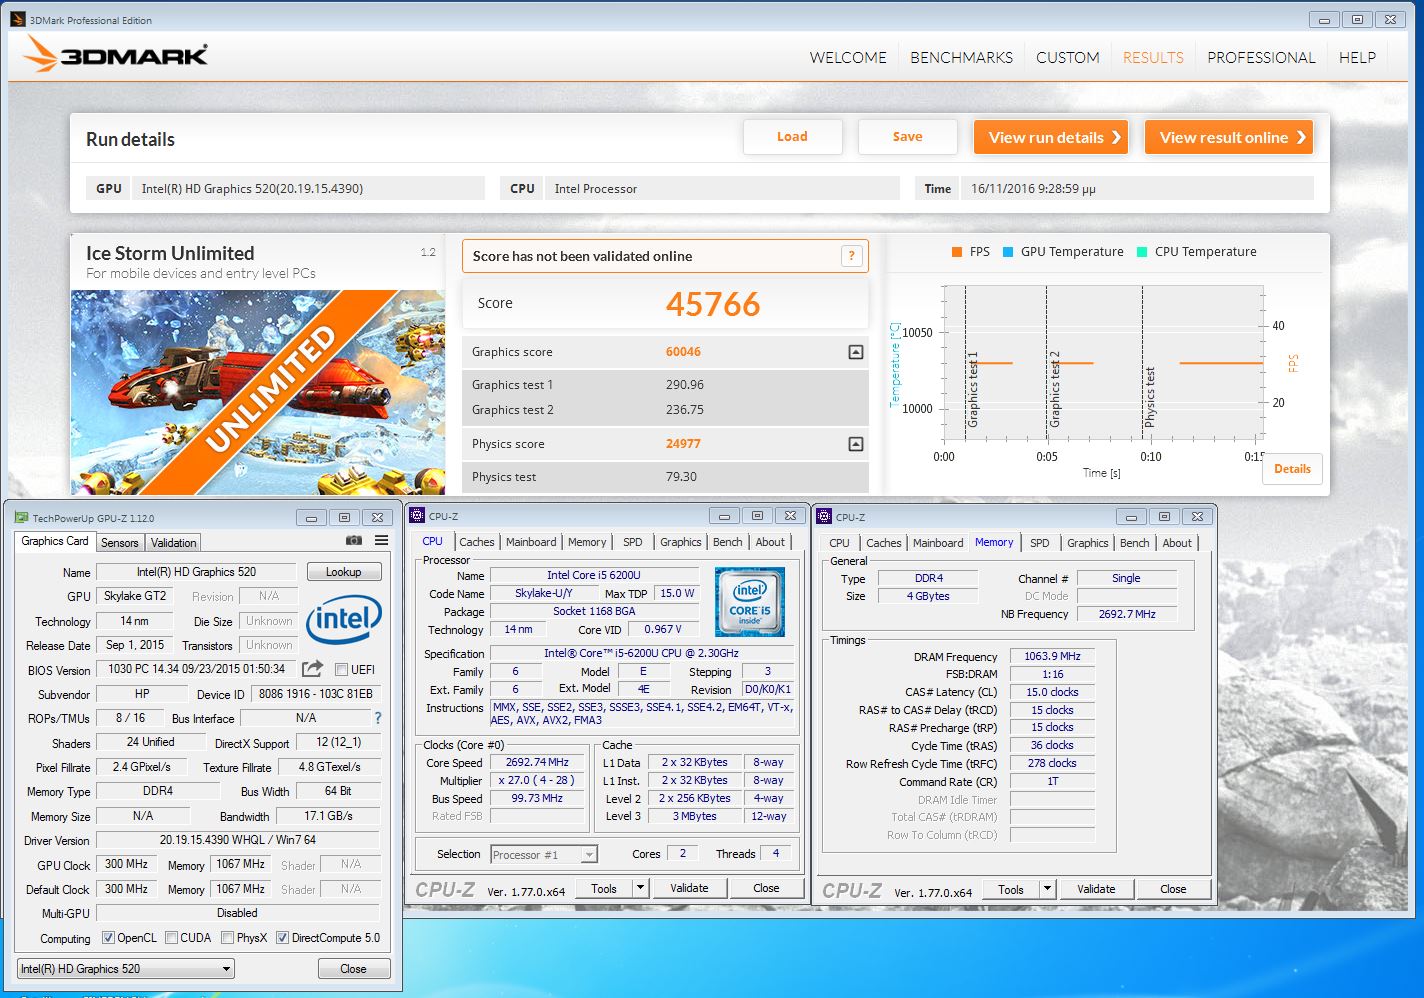This screenshot has width=1424, height=998.
Task: Go to BENCHMARKS in 3DMark
Action: [961, 58]
